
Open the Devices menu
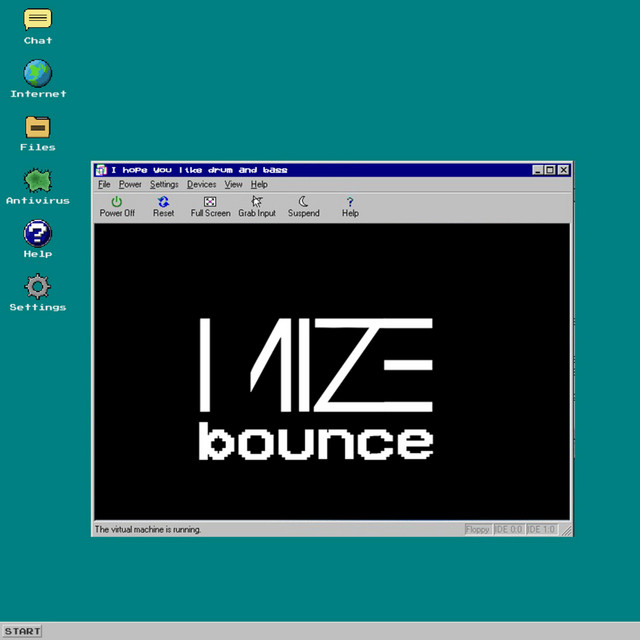(201, 184)
